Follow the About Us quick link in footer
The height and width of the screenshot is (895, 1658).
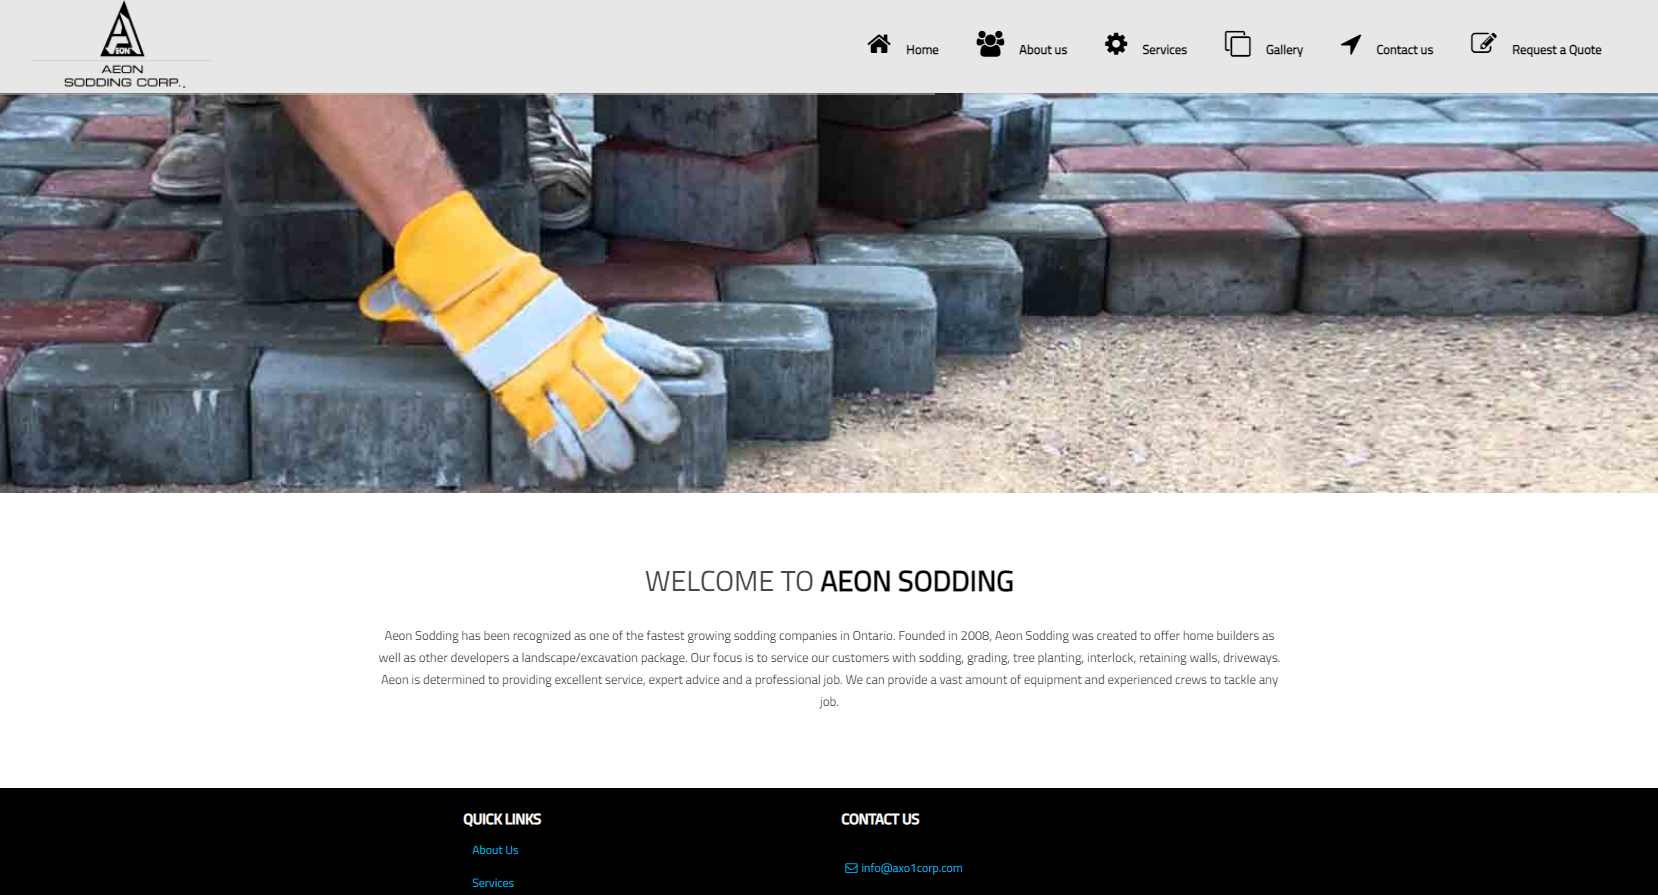tap(495, 850)
